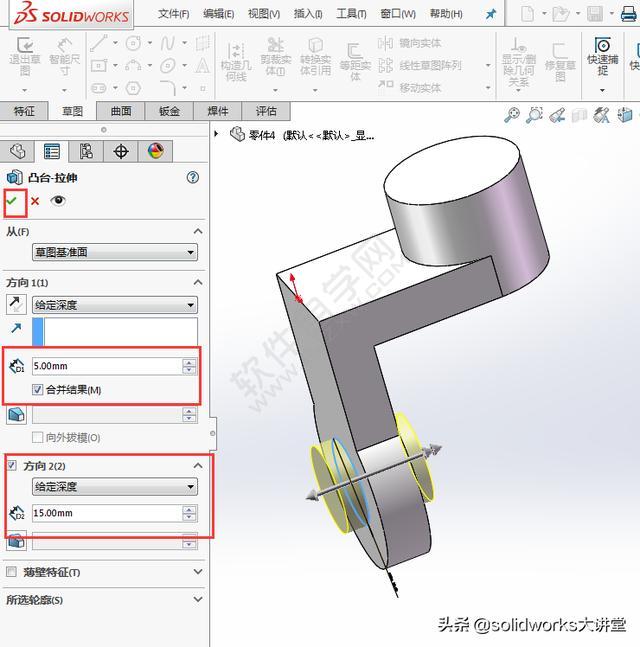
Task: Click the green OK checkmark
Action: (12, 201)
